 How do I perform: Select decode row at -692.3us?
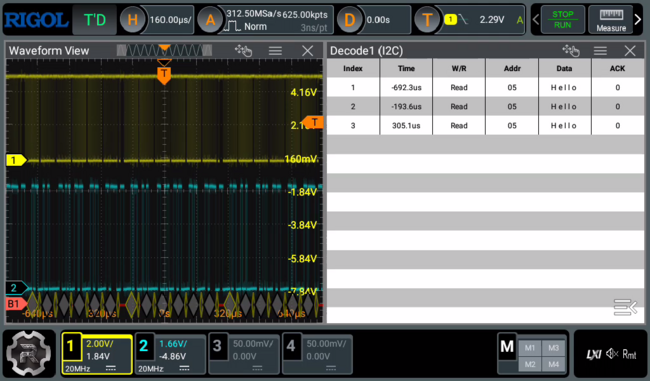485,87
